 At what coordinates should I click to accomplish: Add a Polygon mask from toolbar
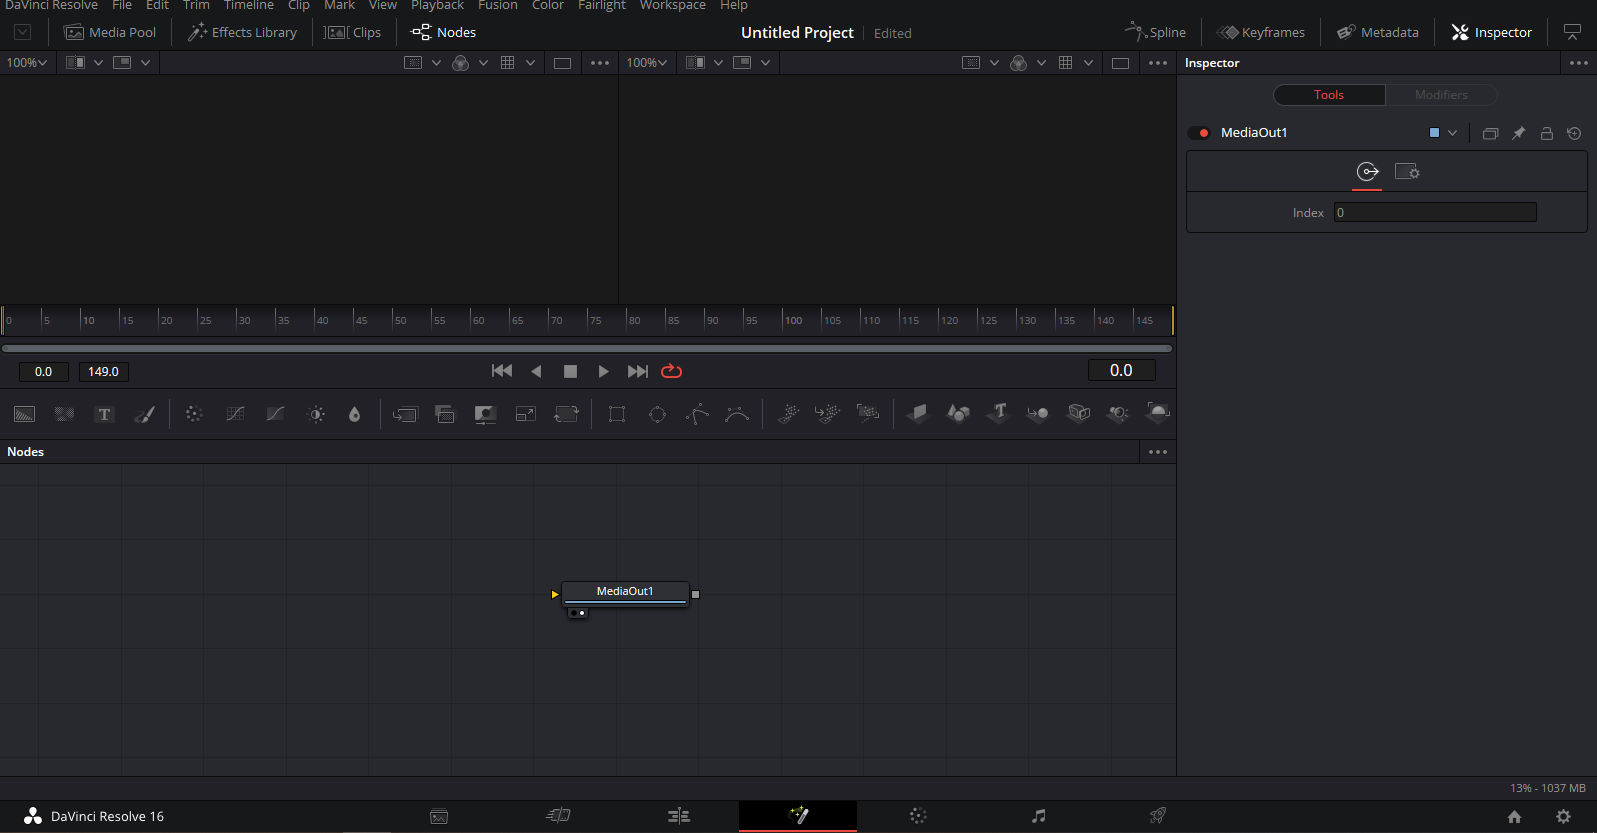pos(697,414)
